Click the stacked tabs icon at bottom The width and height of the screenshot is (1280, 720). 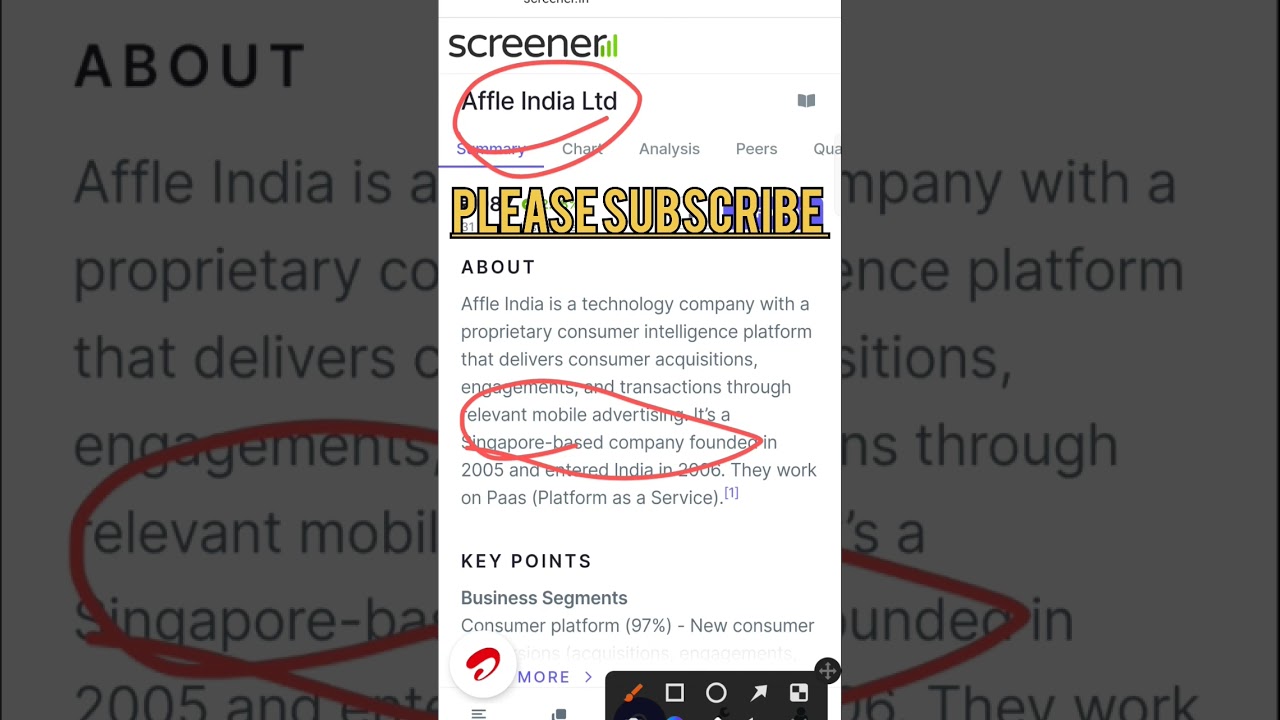pyautogui.click(x=560, y=714)
